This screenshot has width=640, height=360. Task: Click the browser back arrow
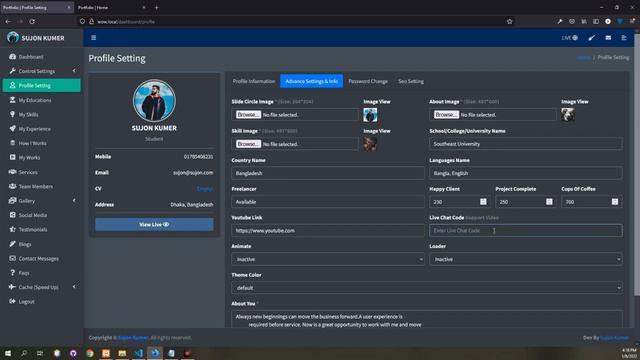tap(8, 21)
